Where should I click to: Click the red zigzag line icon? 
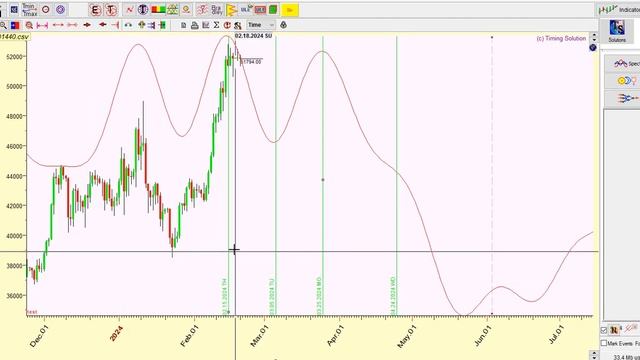(x=130, y=9)
